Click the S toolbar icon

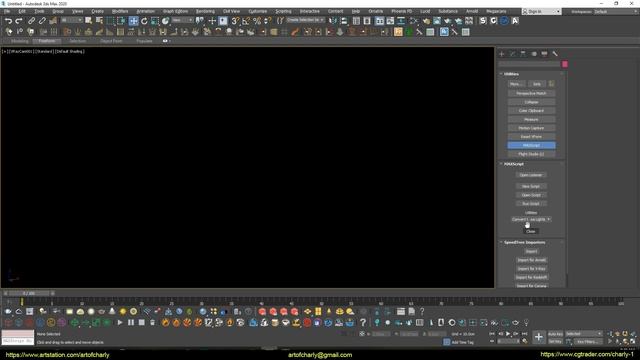(483, 21)
